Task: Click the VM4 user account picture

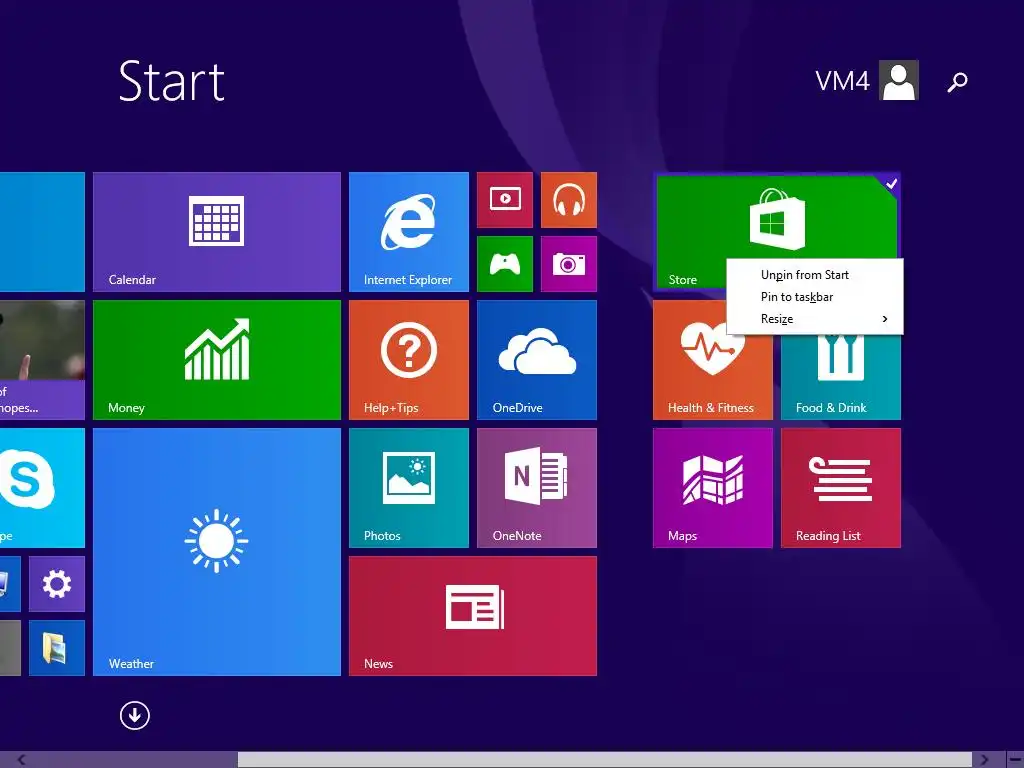Action: [899, 80]
